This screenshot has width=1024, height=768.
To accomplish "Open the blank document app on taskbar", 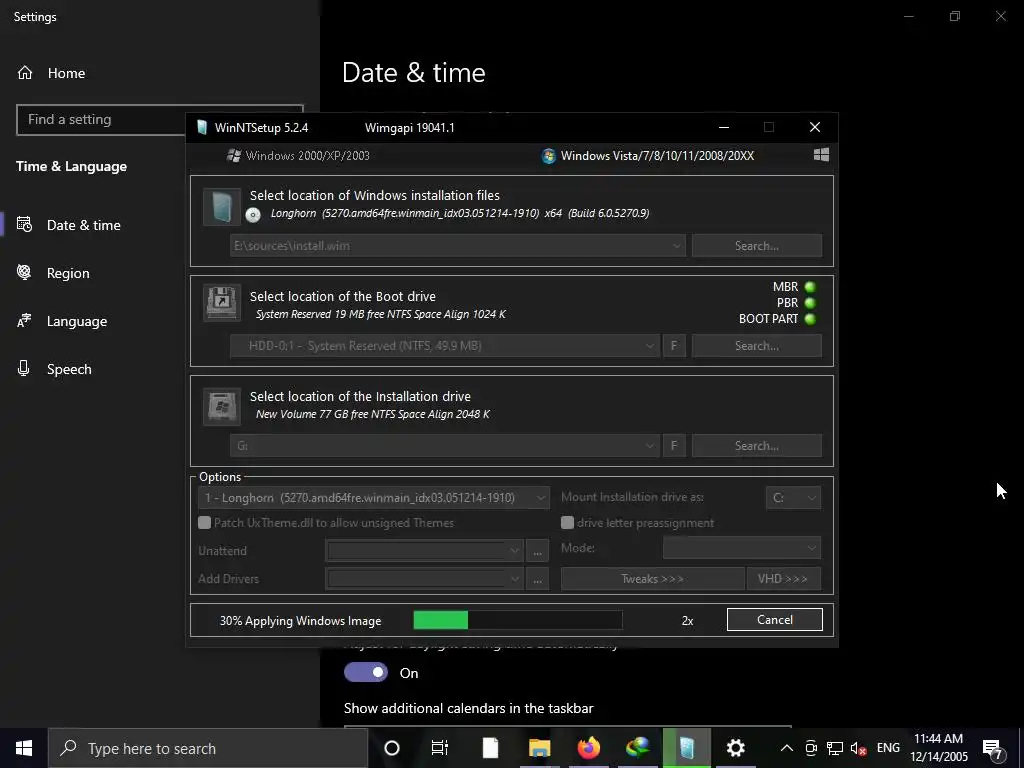I will coord(490,748).
